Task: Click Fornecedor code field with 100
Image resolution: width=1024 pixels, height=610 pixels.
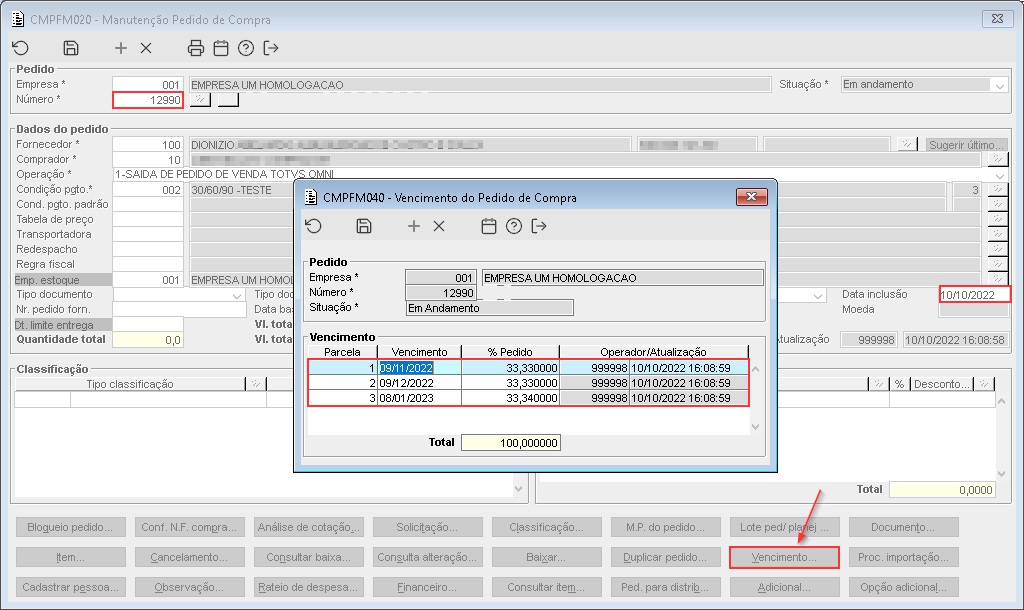Action: (x=148, y=144)
